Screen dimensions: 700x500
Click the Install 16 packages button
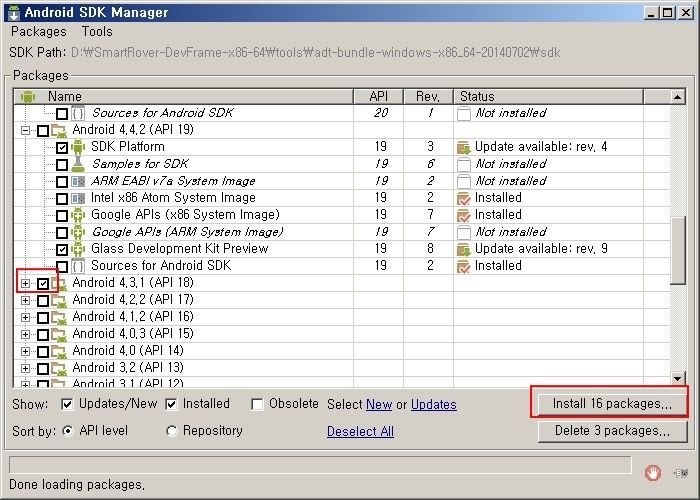(x=612, y=404)
